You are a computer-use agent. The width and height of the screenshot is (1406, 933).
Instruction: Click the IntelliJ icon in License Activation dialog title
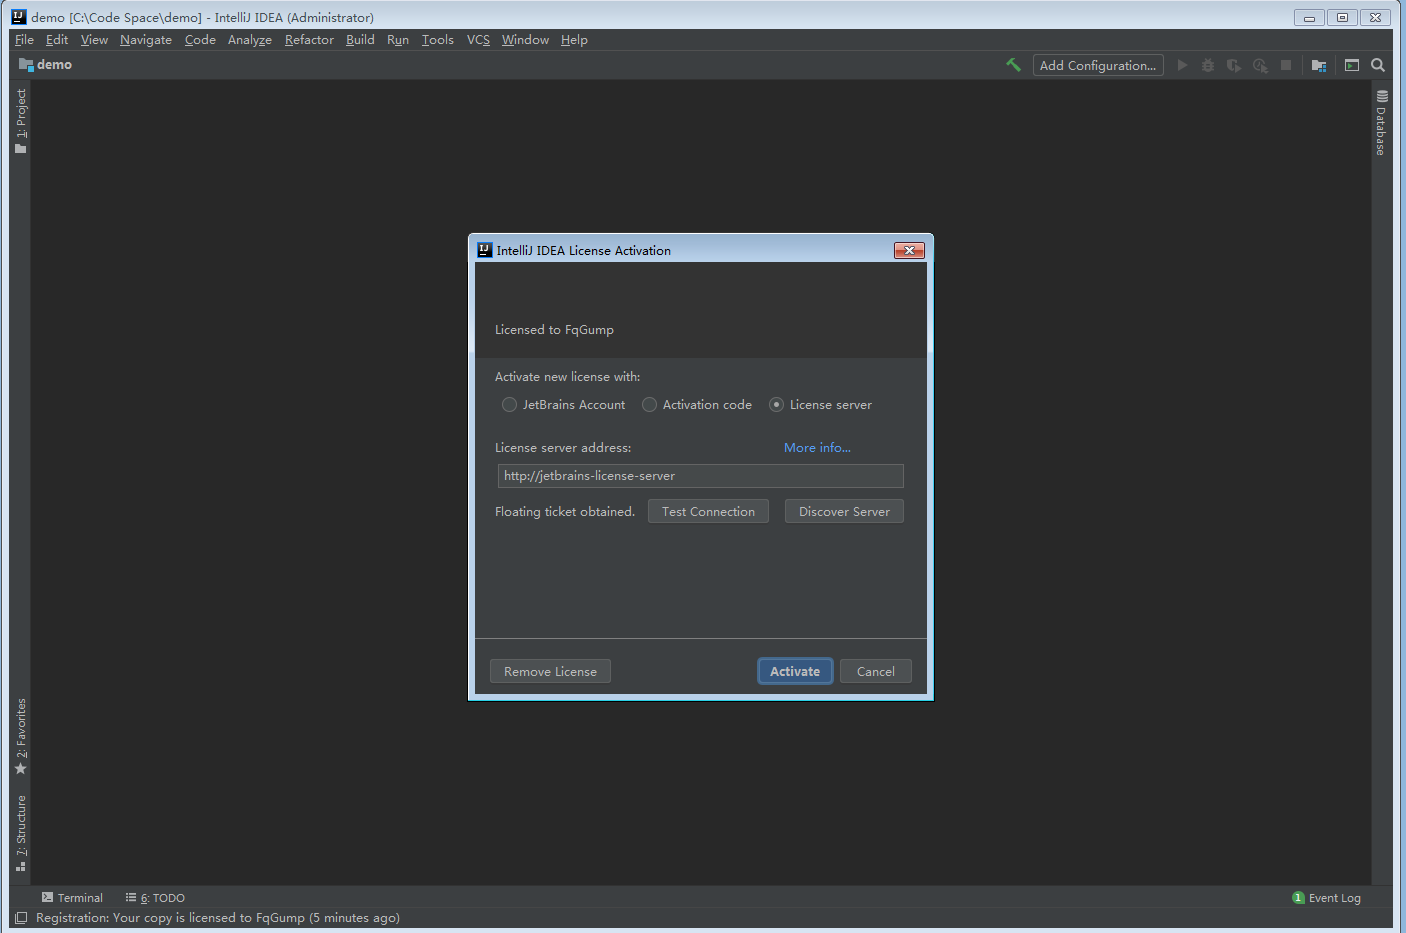(x=485, y=250)
